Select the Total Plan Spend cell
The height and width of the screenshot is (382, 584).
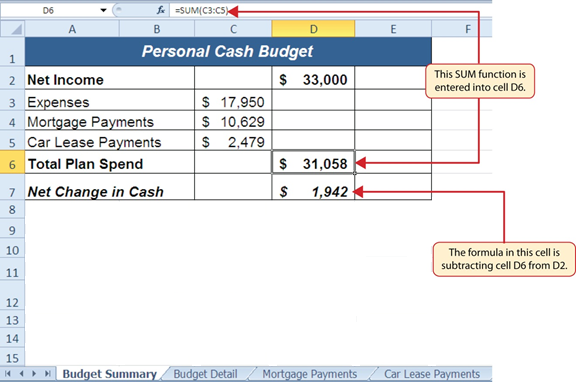[110, 163]
